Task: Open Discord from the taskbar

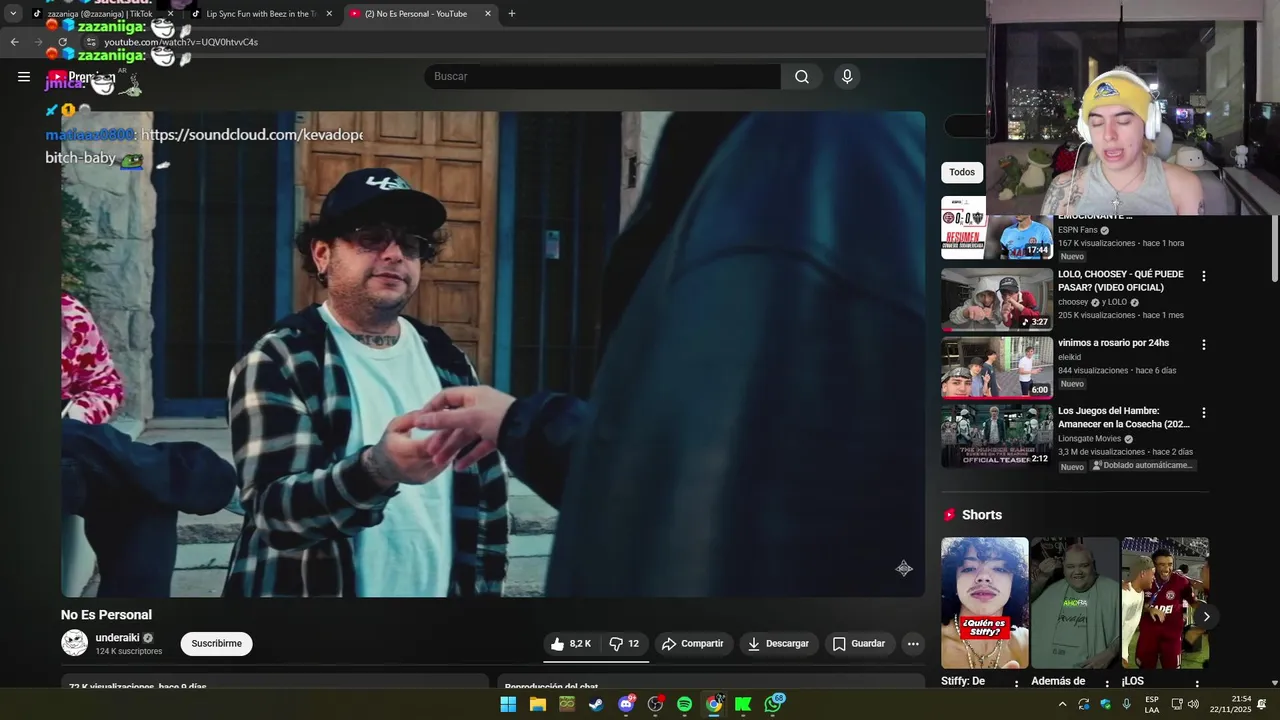Action: [626, 704]
